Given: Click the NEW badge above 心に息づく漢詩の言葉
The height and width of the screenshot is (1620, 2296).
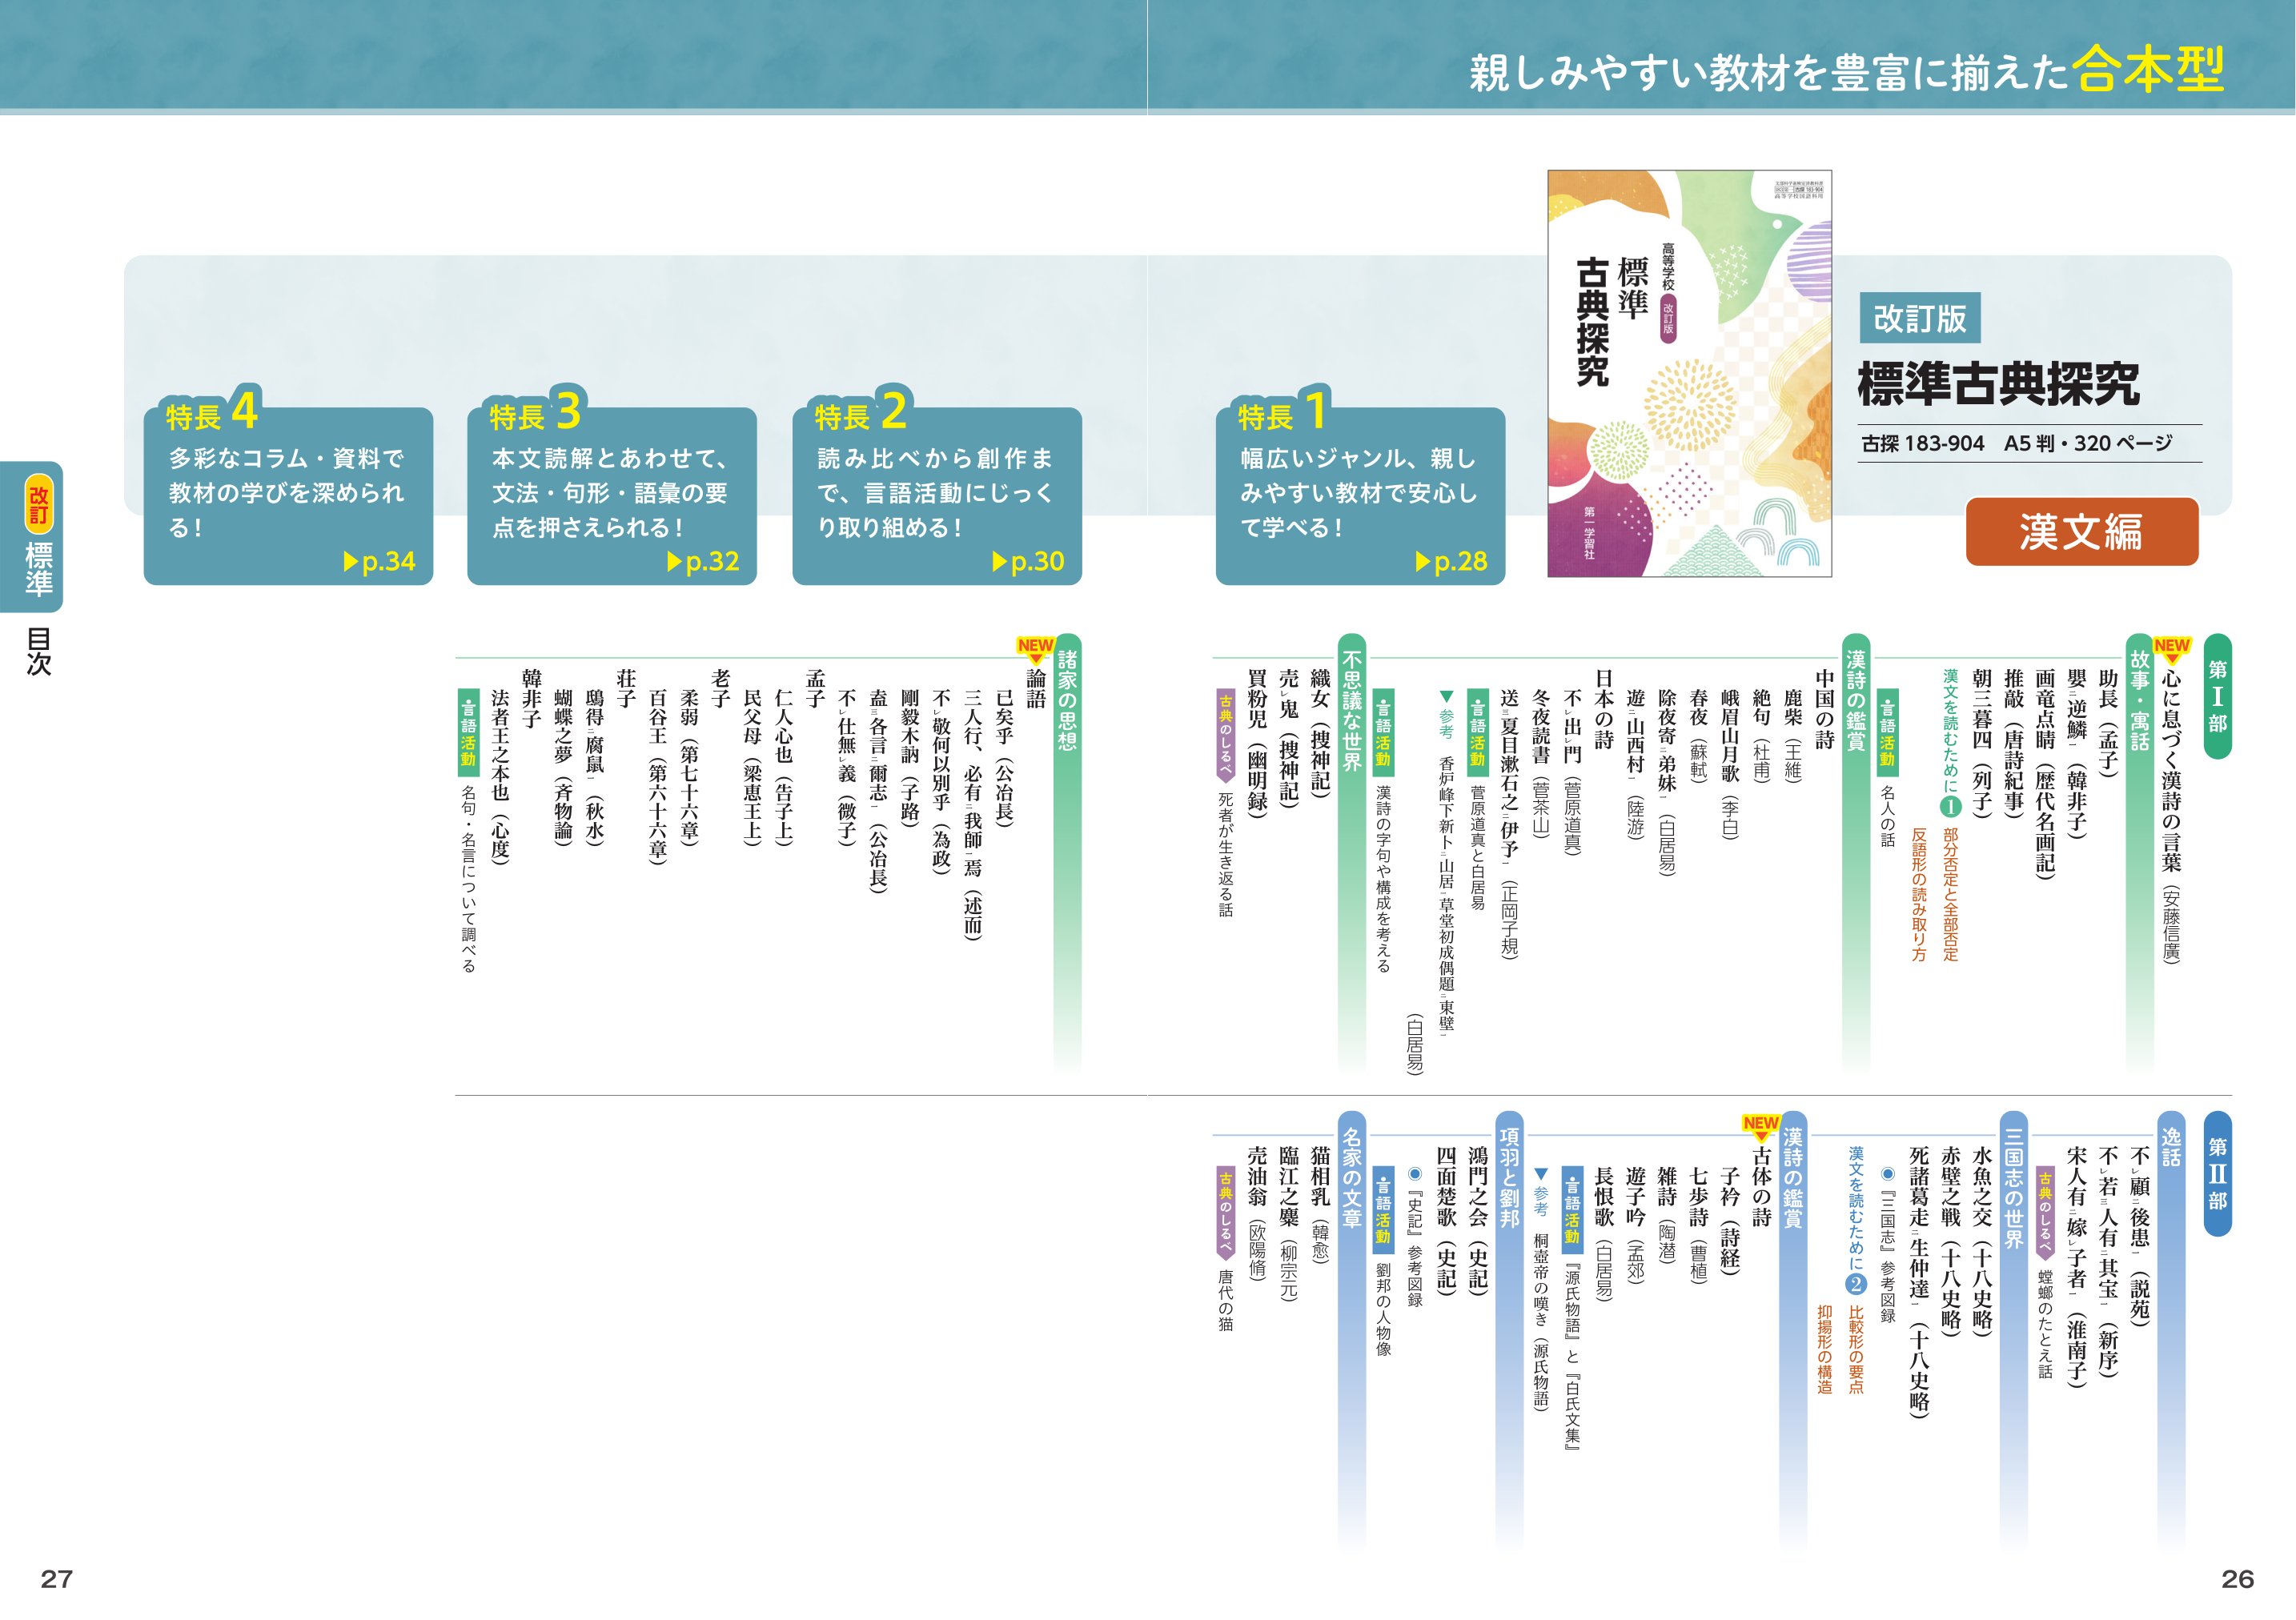Looking at the screenshot, I should (2171, 648).
